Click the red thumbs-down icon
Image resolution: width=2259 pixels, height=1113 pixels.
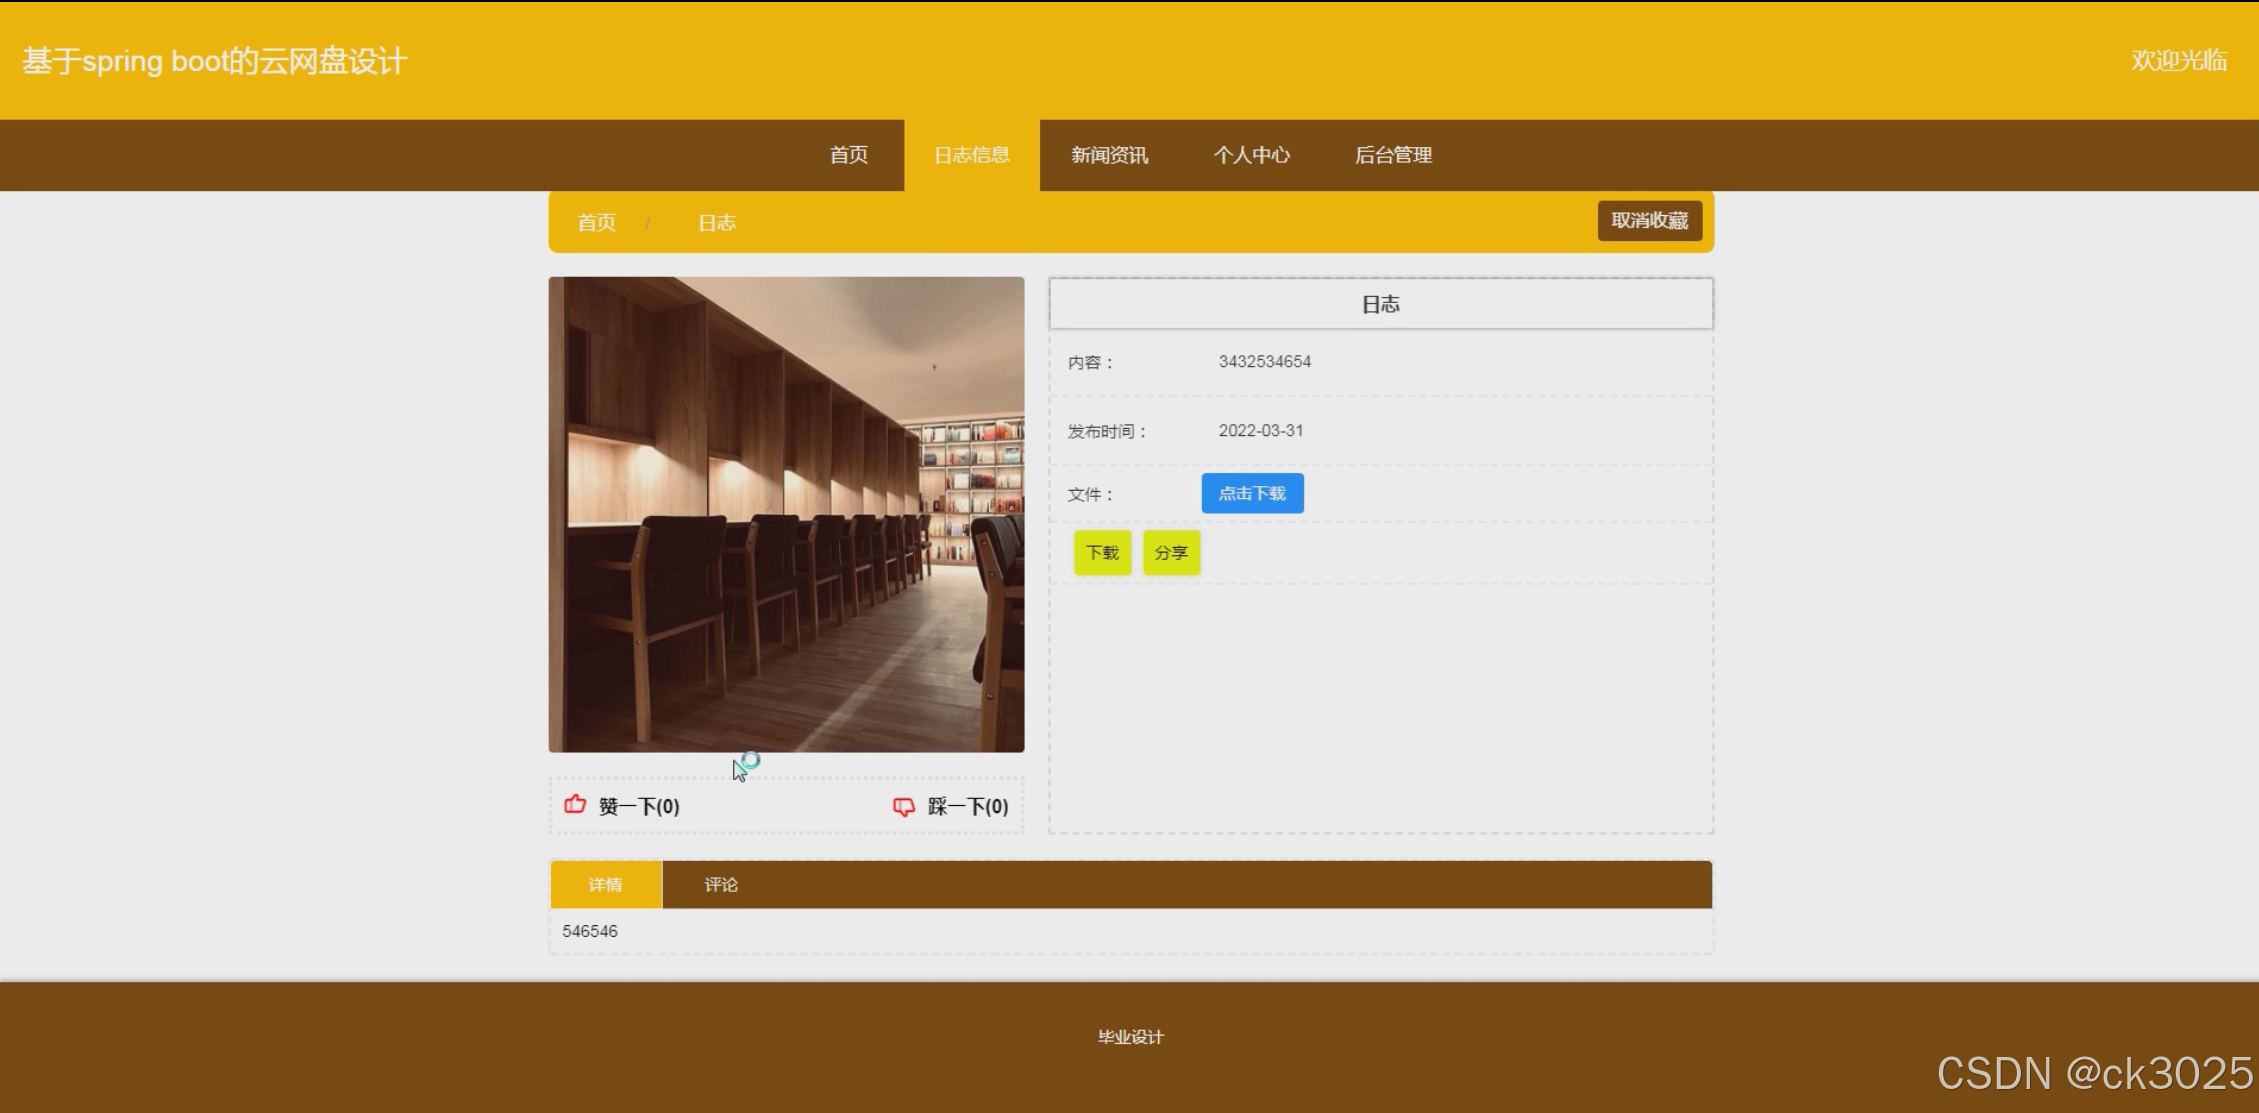click(x=904, y=806)
